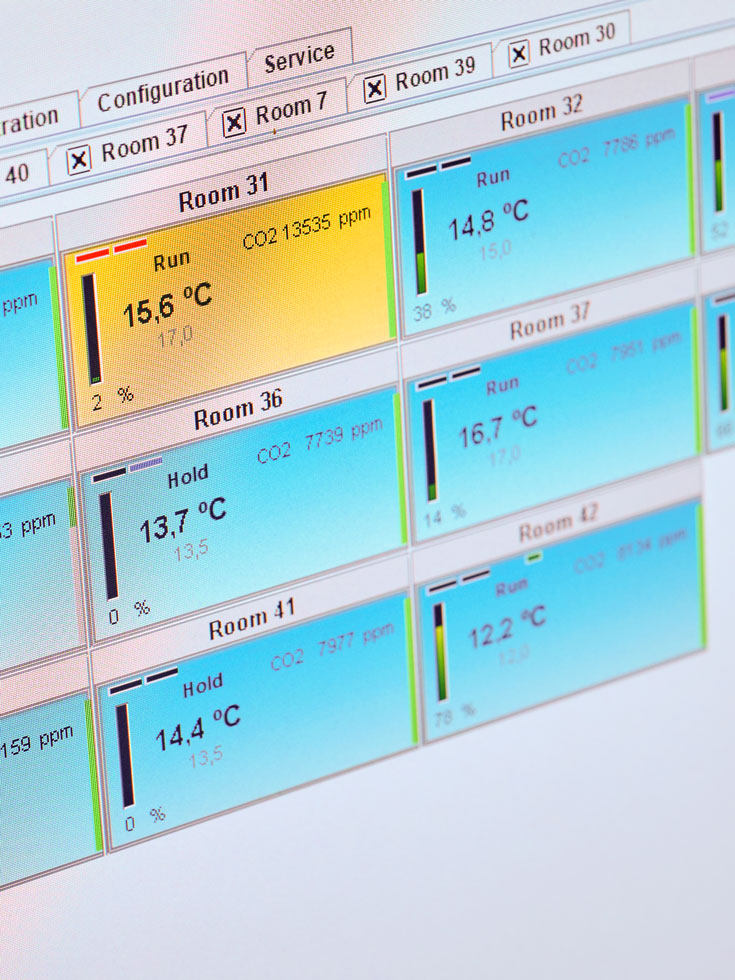Toggle the Room 37 checkbox
Screen dimensions: 735x980
pyautogui.click(x=79, y=160)
